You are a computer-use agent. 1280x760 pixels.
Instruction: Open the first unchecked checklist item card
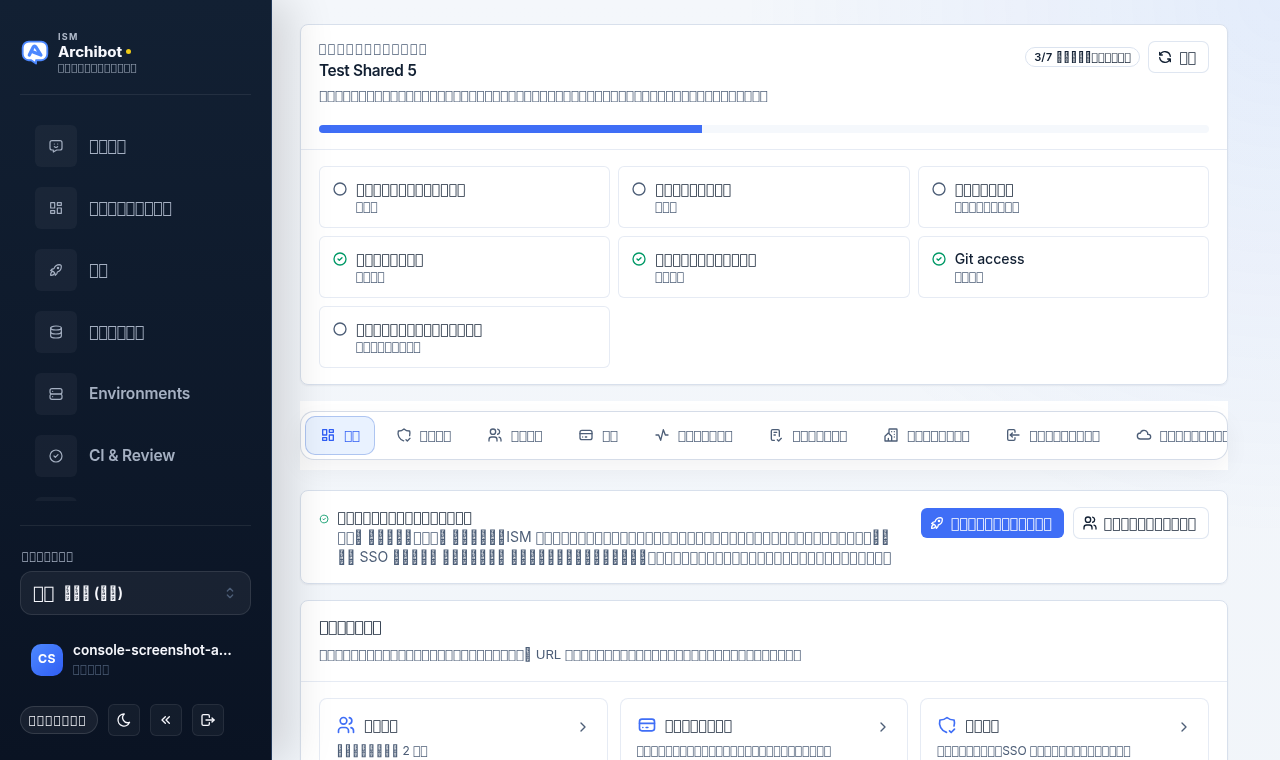464,197
